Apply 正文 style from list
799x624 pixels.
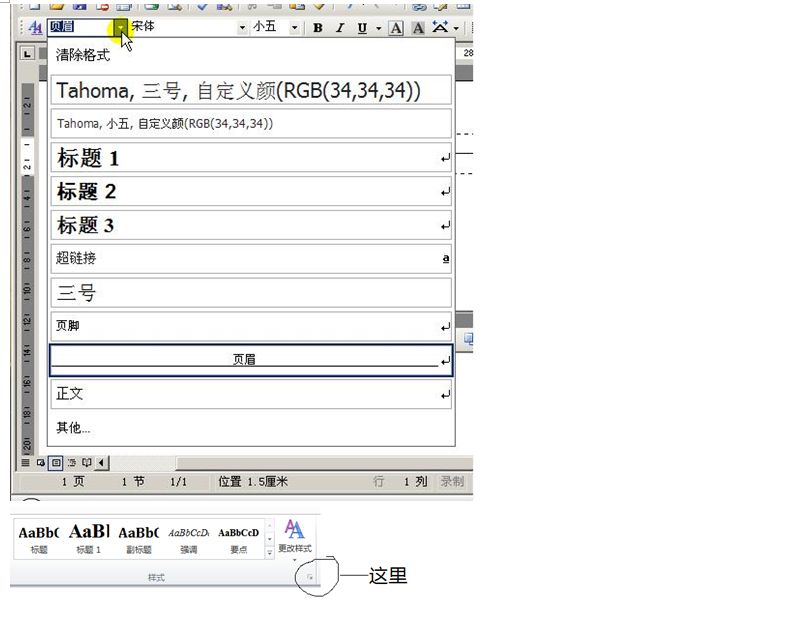pos(251,394)
